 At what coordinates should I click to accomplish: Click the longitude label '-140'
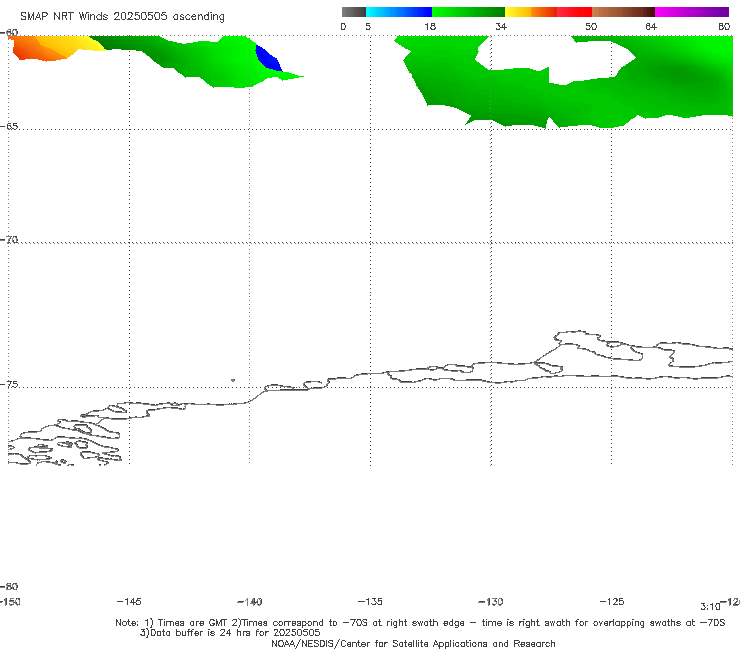click(x=250, y=601)
